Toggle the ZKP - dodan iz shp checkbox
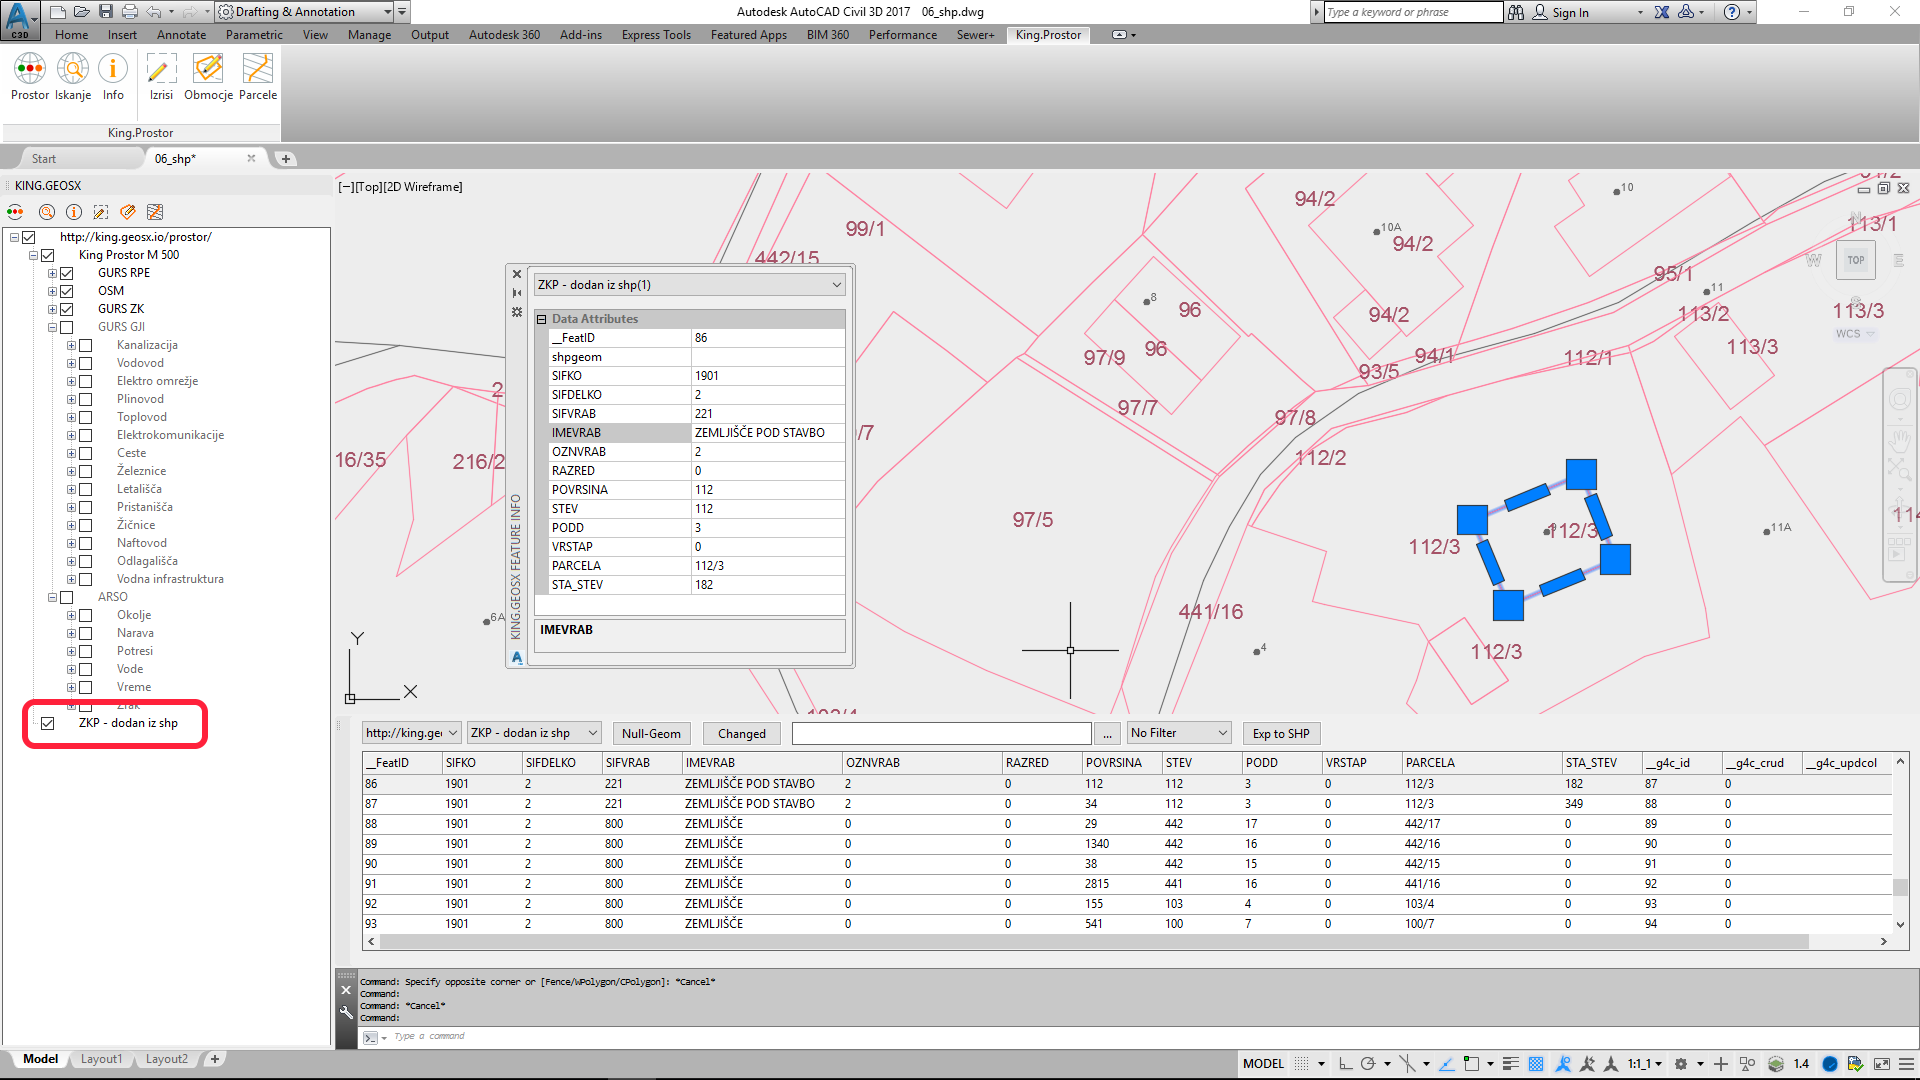This screenshot has width=1920, height=1080. pos(47,723)
